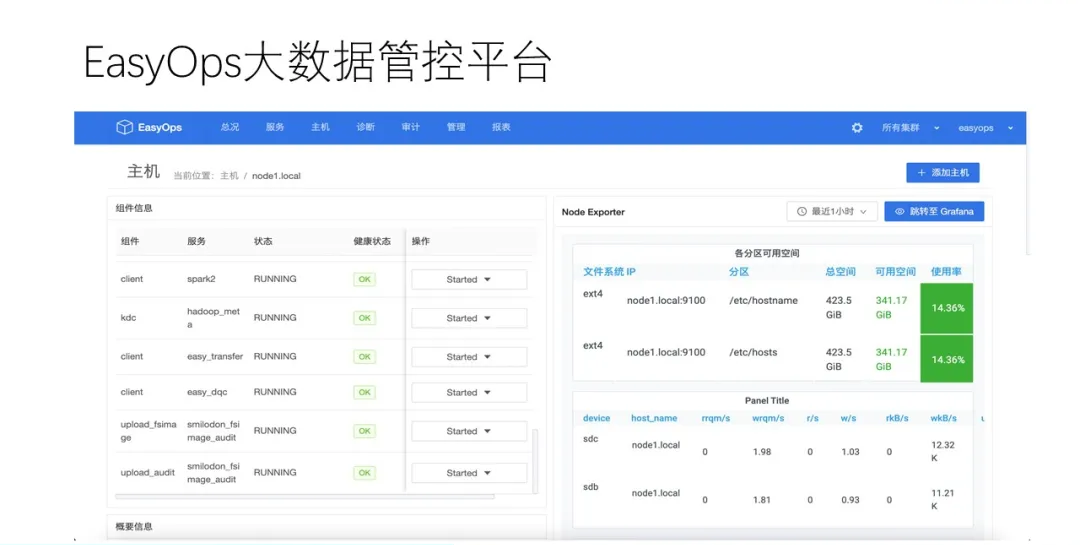Select the sdc device cell
The image size is (1080, 545).
coord(590,439)
